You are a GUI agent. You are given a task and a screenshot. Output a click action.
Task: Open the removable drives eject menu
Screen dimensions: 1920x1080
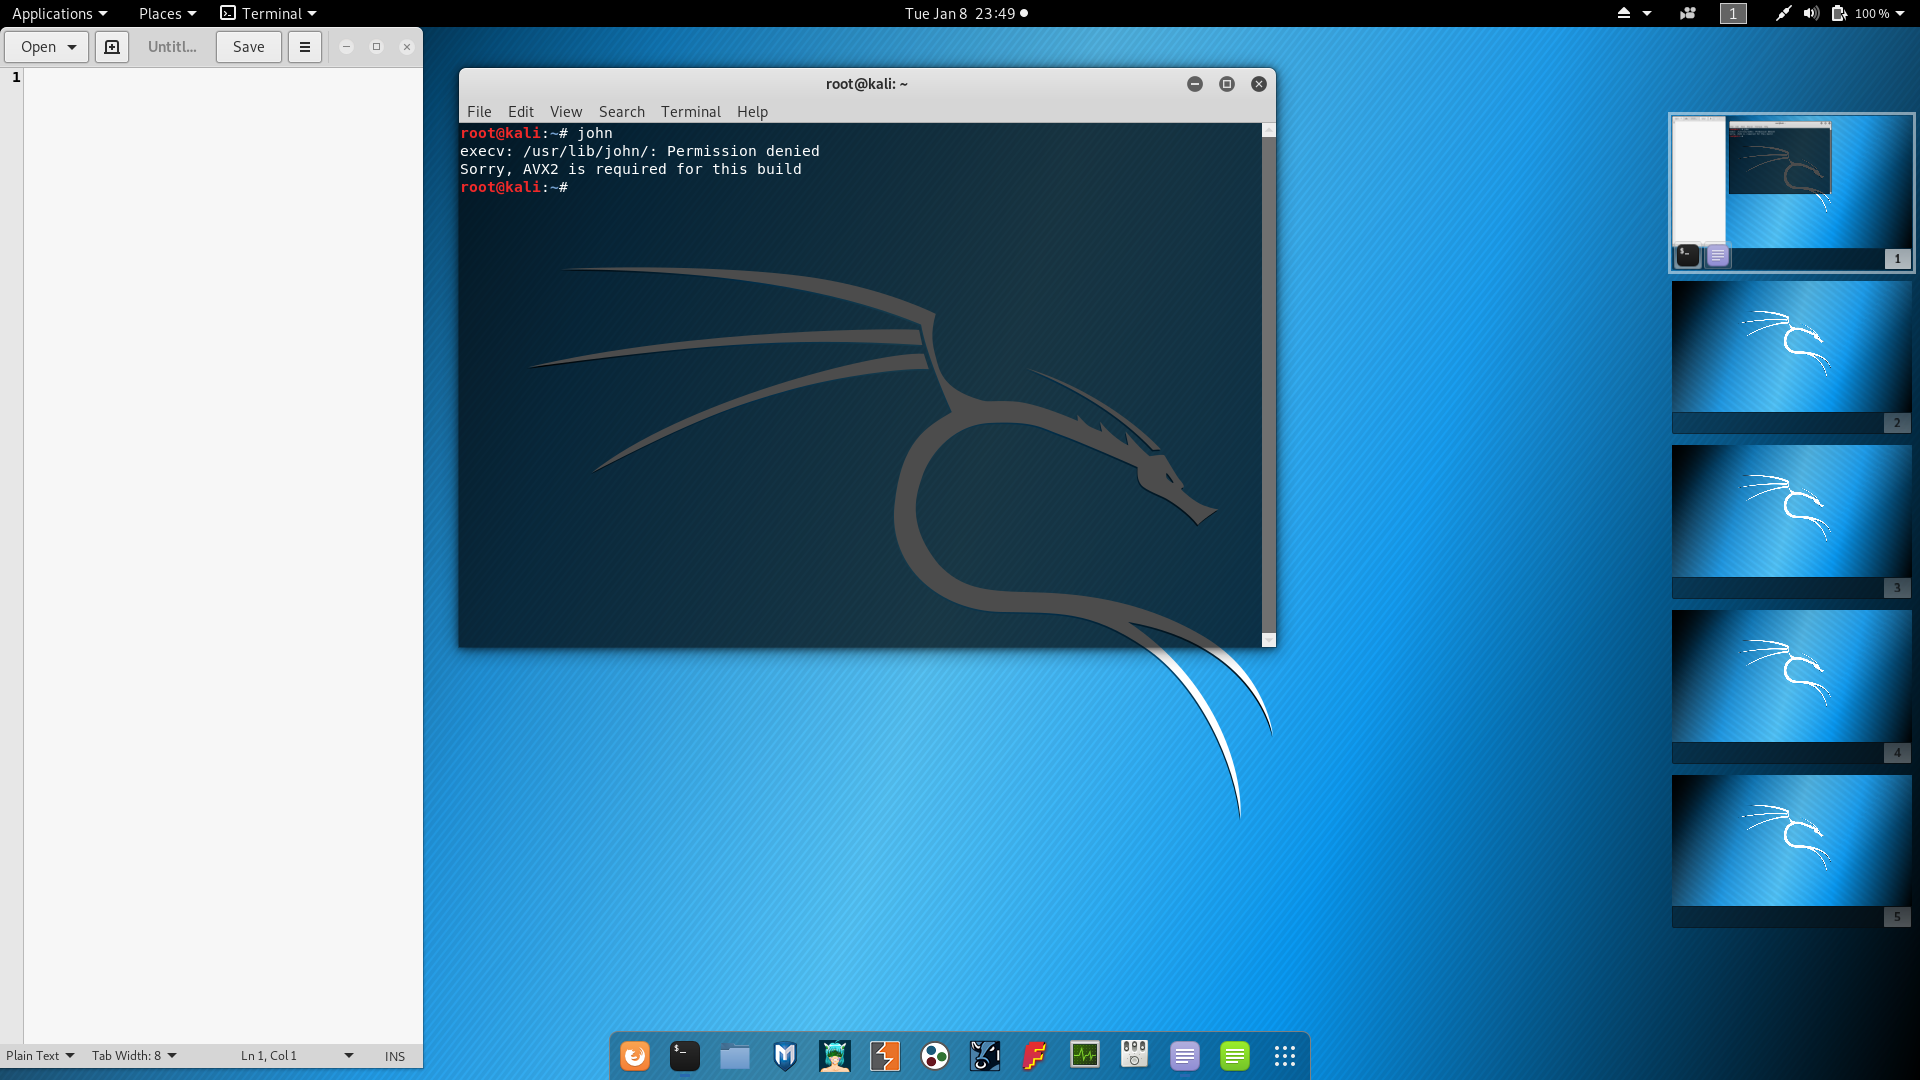pos(1634,14)
